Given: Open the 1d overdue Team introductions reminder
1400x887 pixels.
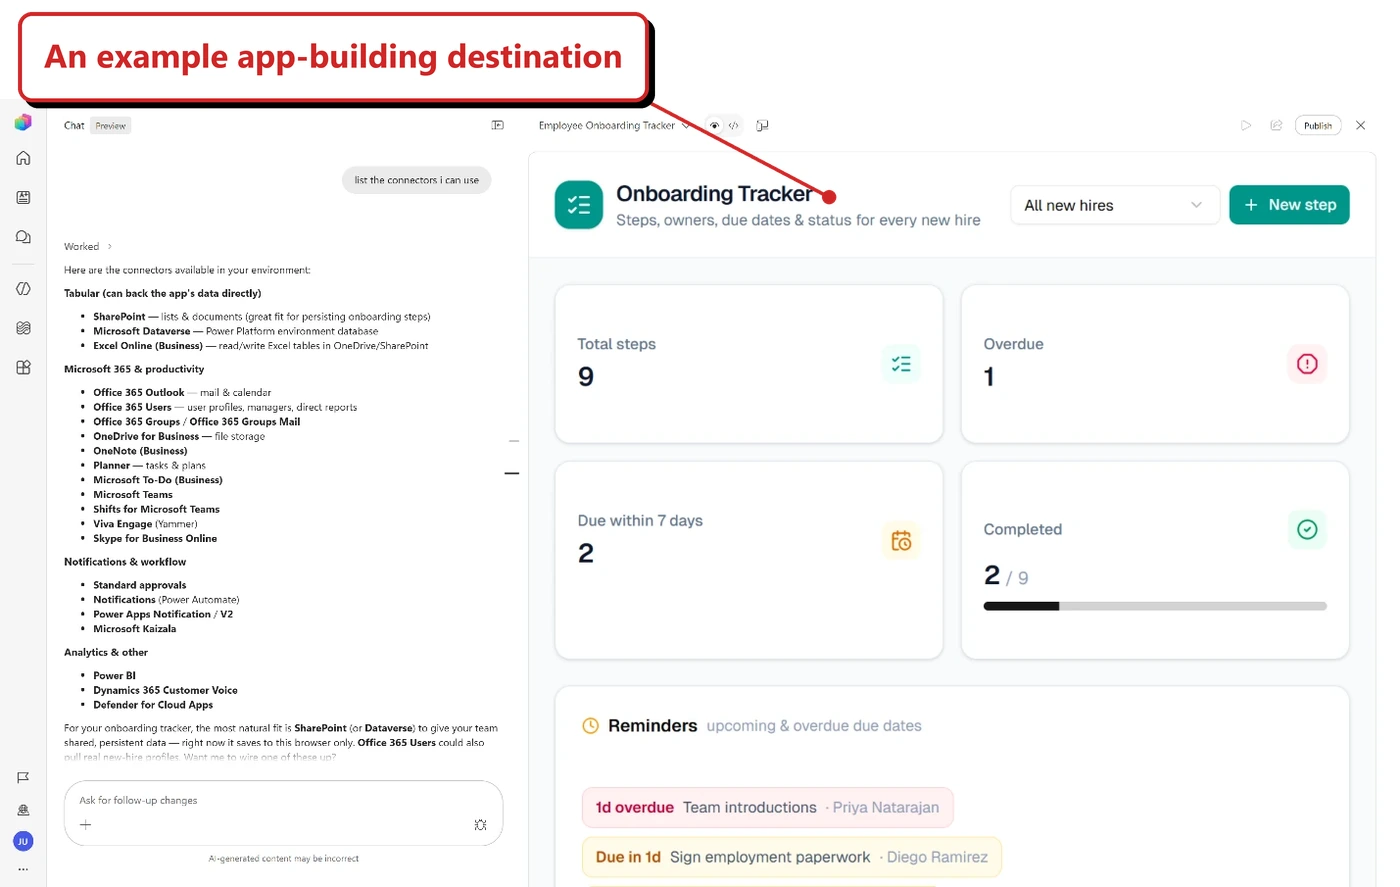Looking at the screenshot, I should [x=767, y=808].
